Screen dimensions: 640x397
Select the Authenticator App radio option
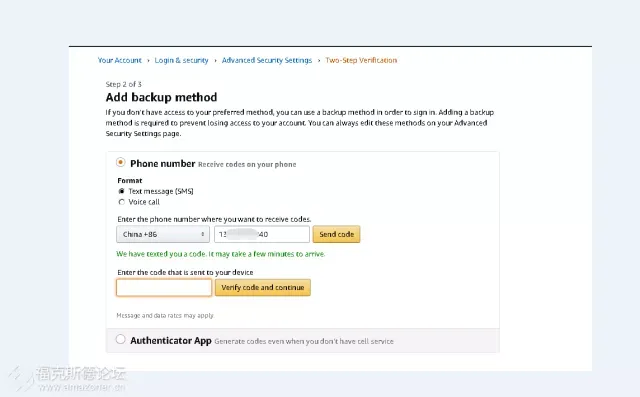[x=120, y=339]
